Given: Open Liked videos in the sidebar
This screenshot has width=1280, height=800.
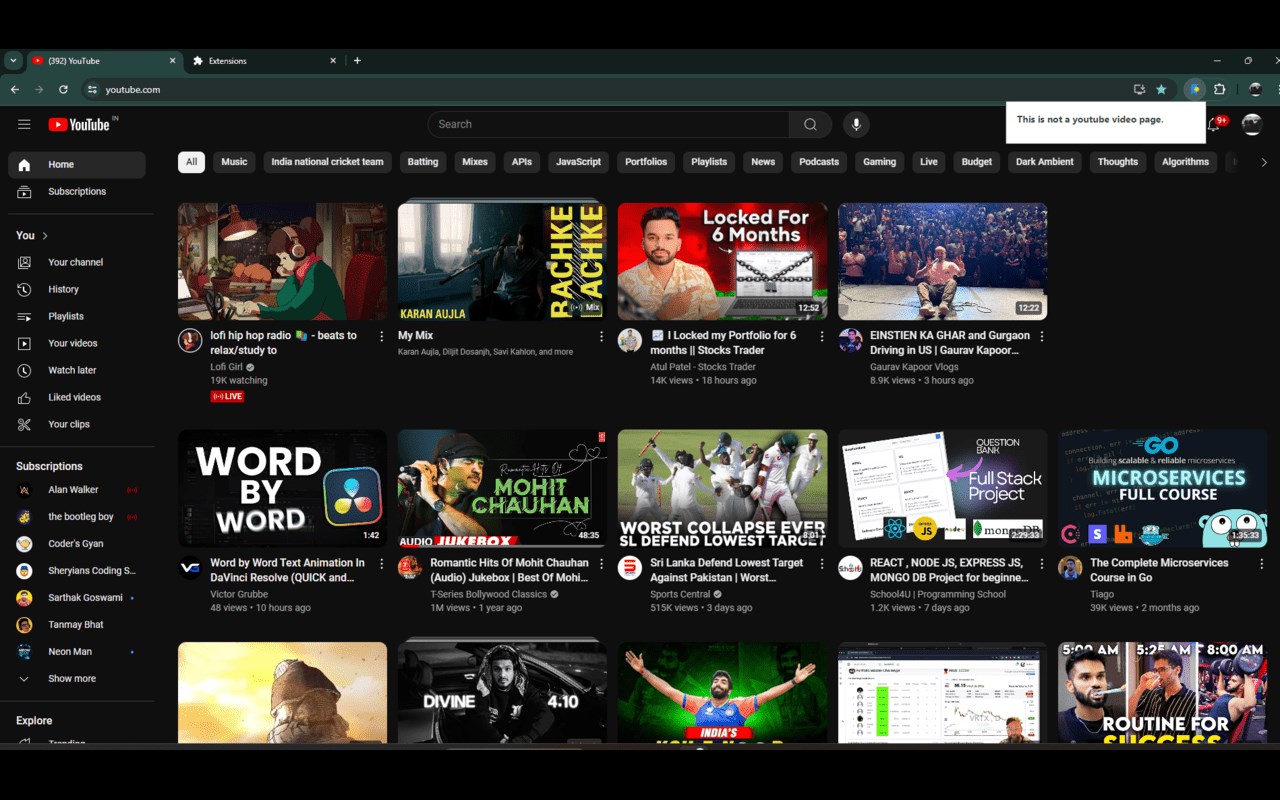Looking at the screenshot, I should click(77, 397).
